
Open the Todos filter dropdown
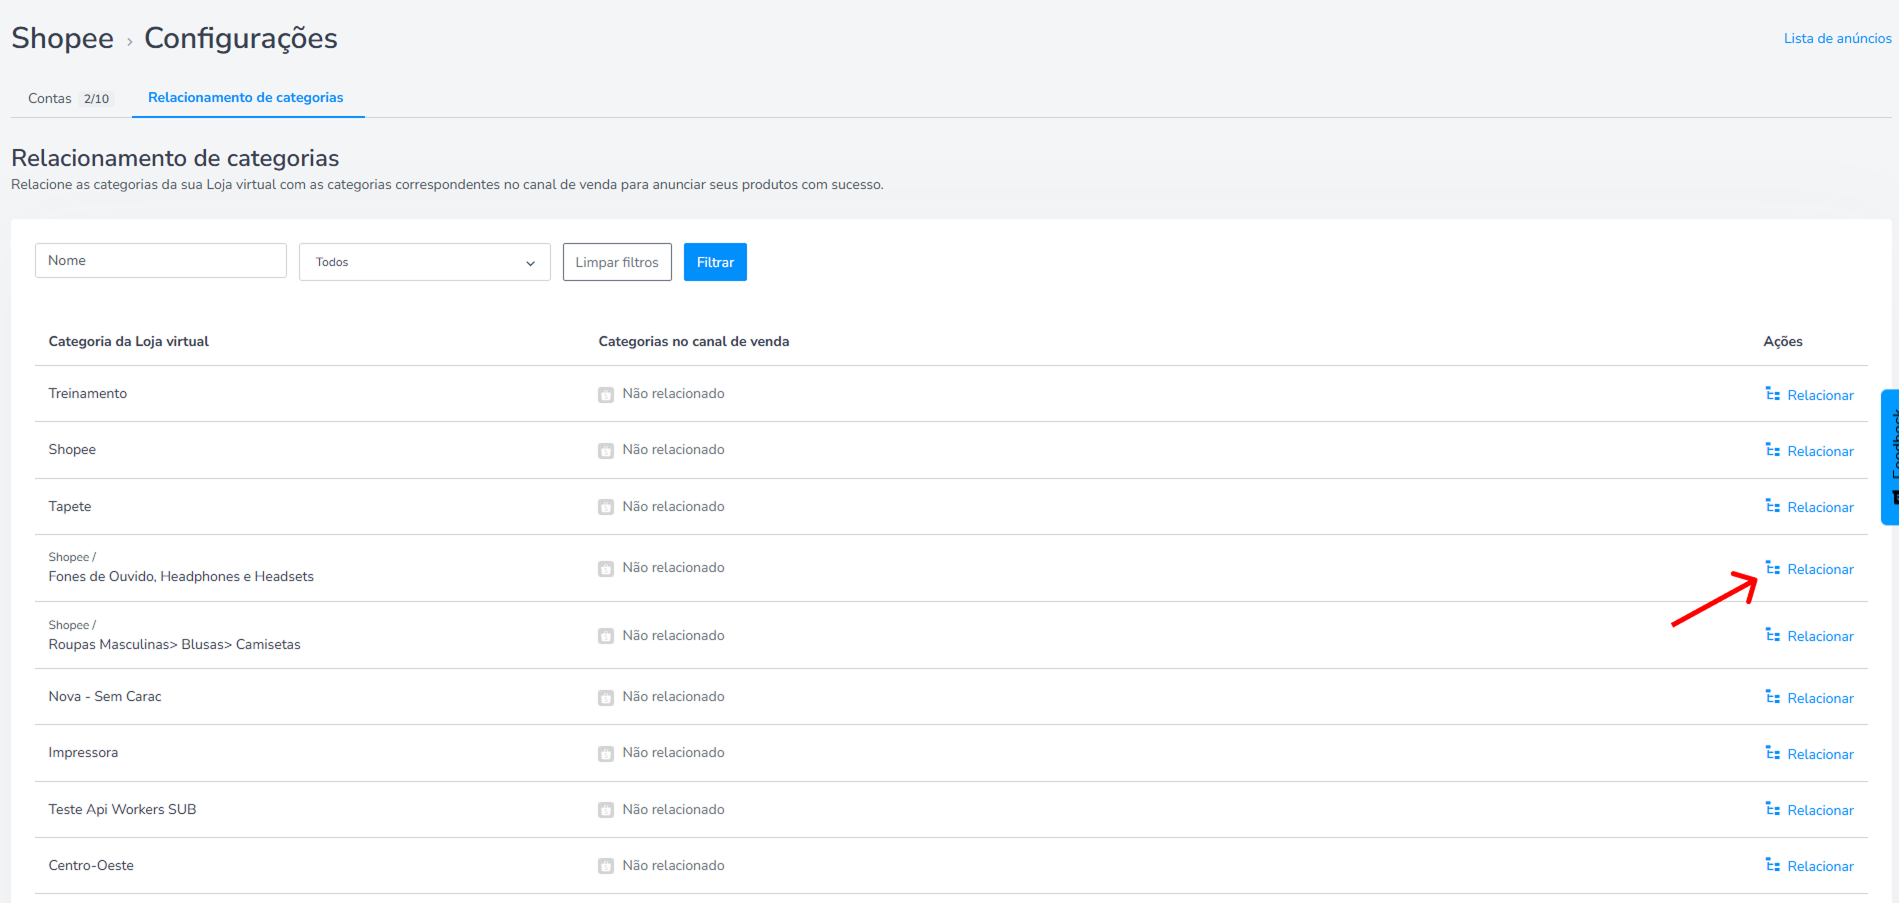coord(425,262)
